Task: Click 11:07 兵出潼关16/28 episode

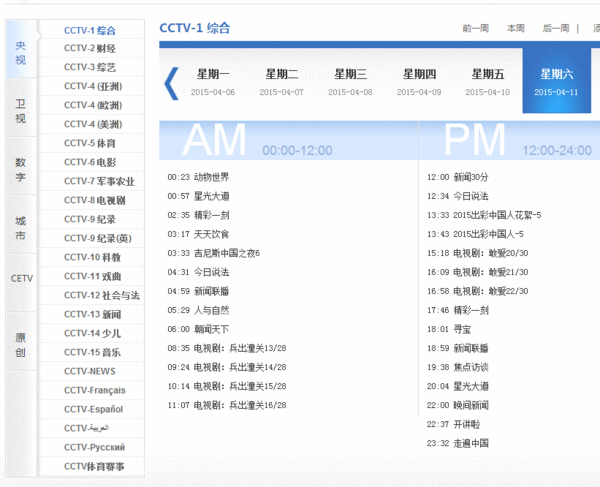Action: [227, 405]
